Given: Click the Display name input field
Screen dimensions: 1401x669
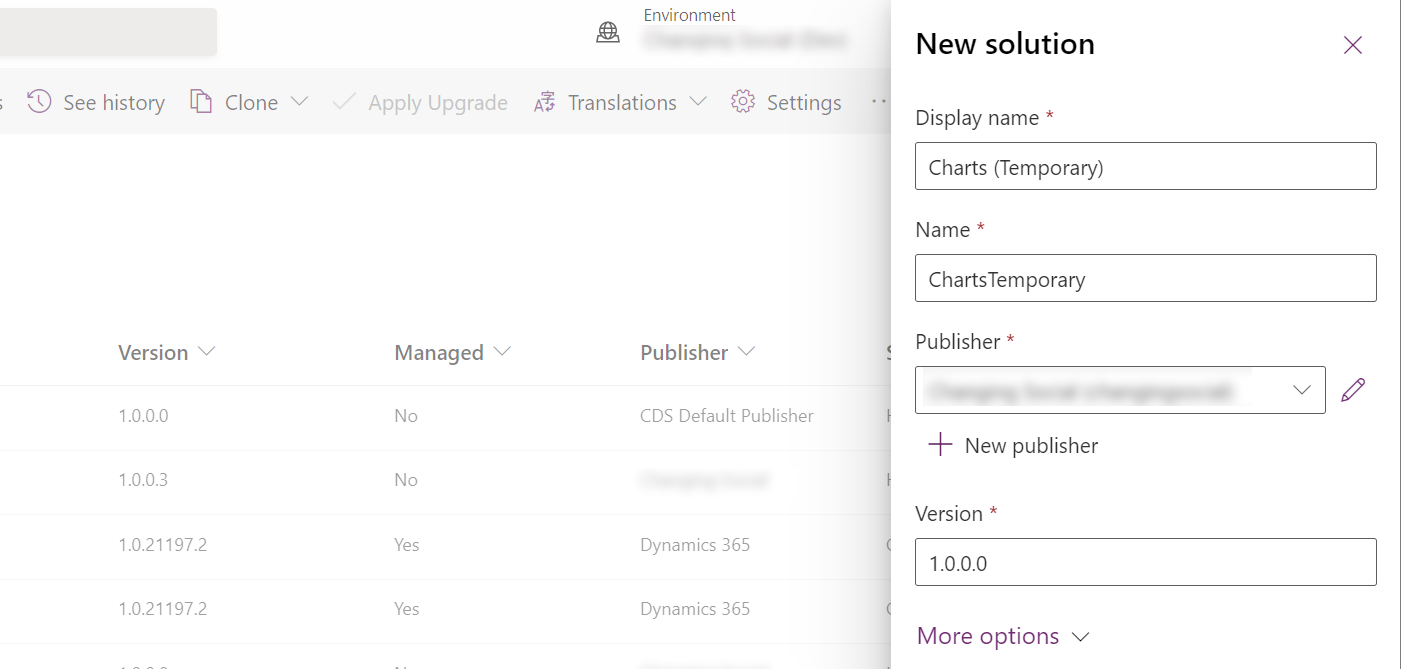Looking at the screenshot, I should tap(1145, 166).
